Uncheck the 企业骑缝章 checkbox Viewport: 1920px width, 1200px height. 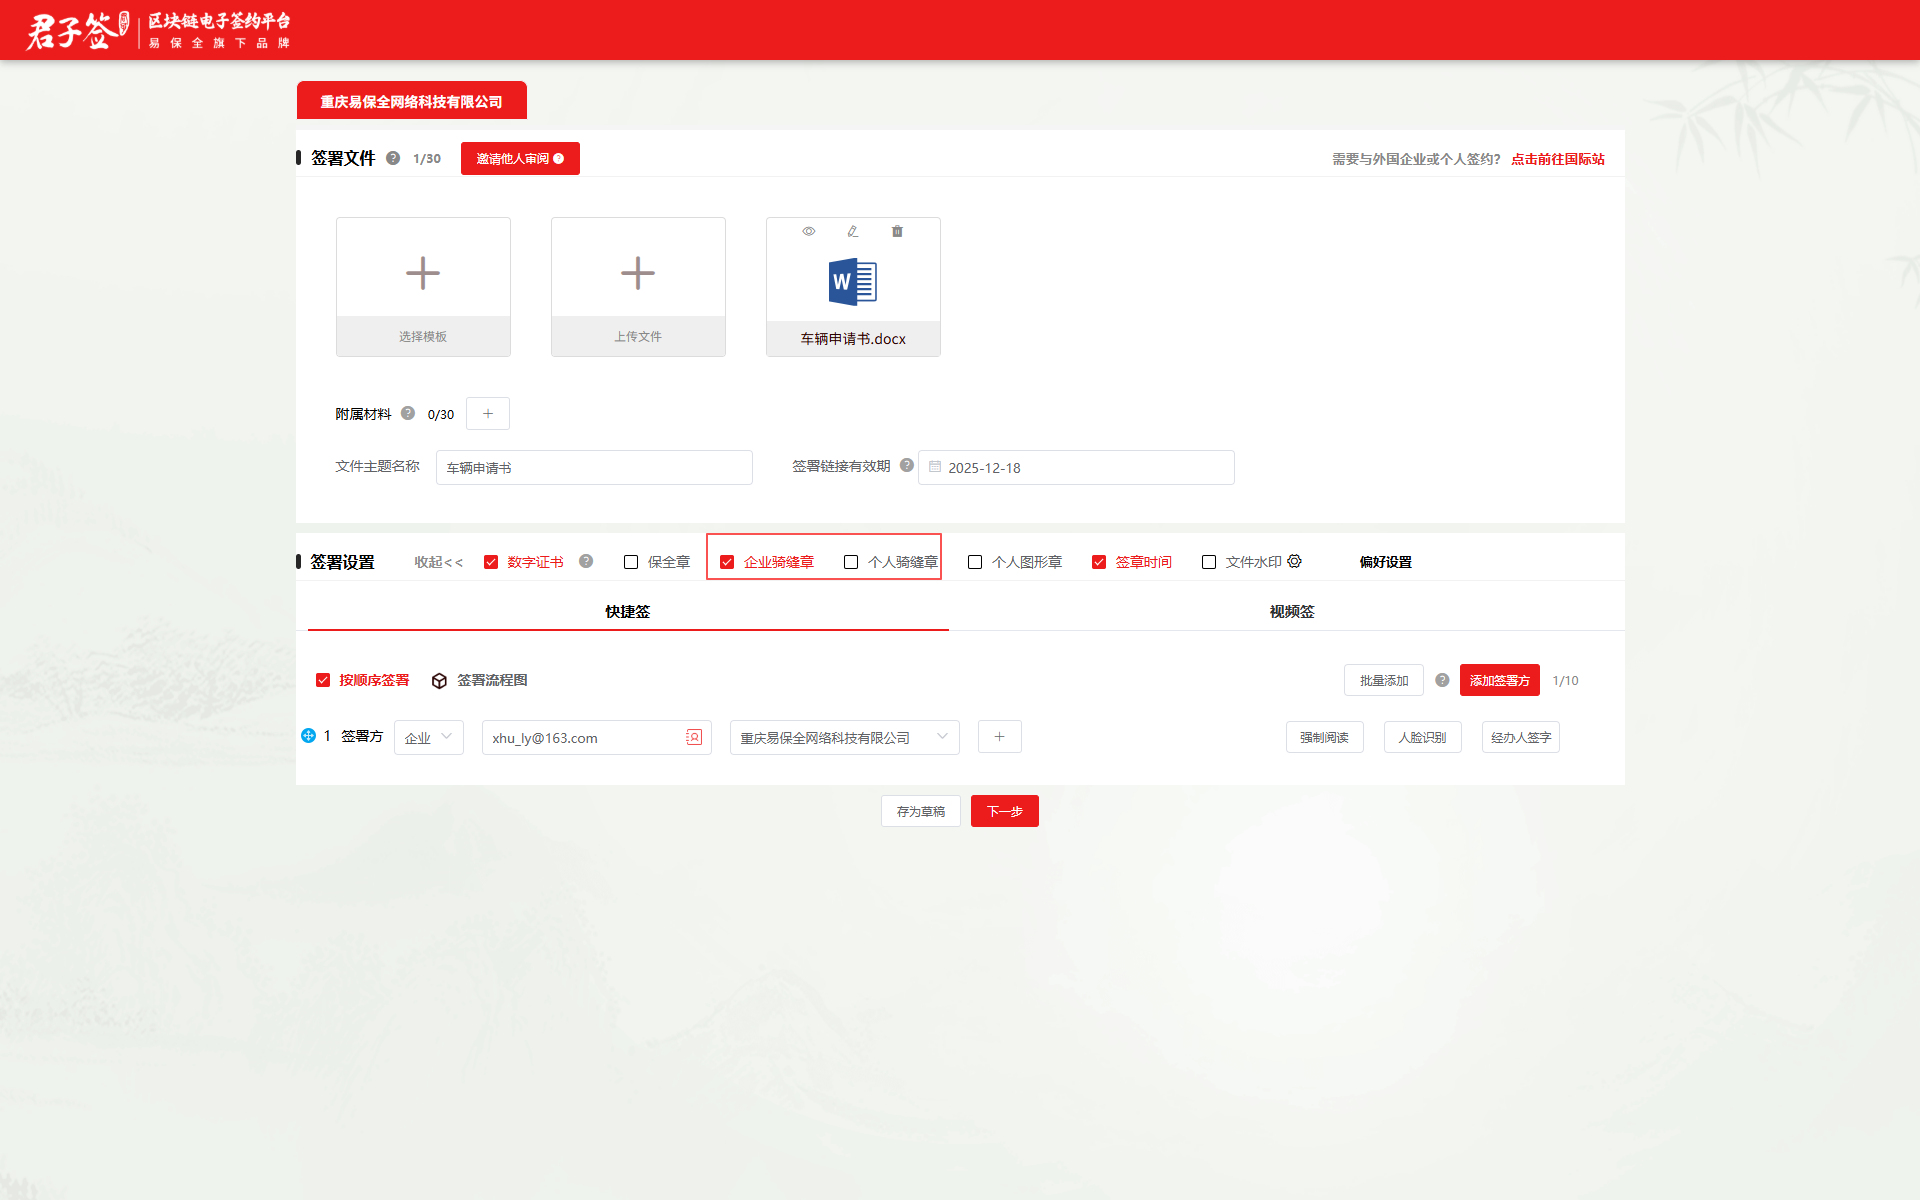click(727, 562)
